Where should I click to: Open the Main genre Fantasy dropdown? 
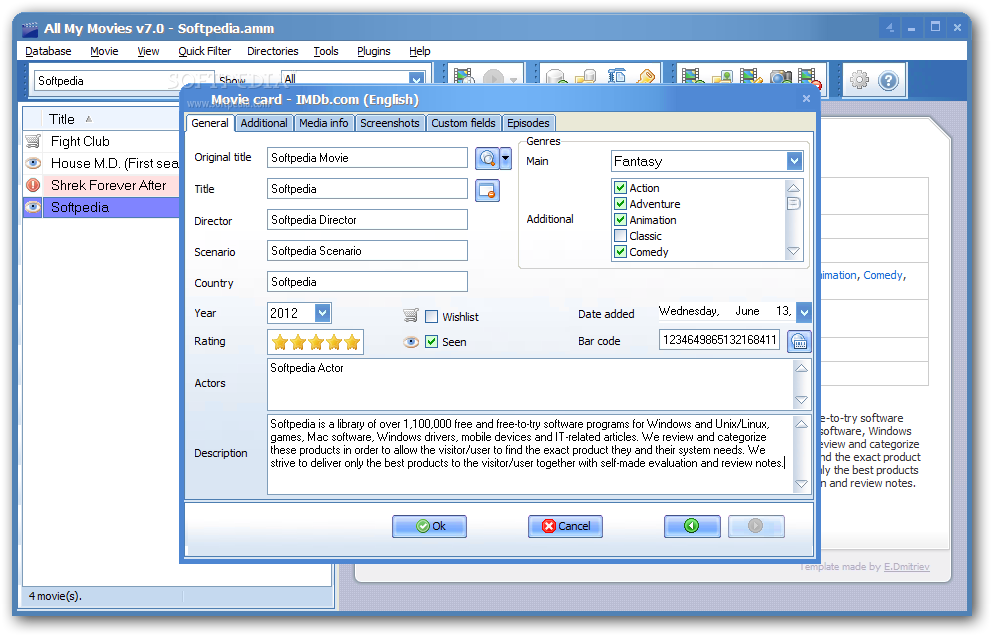[x=795, y=161]
